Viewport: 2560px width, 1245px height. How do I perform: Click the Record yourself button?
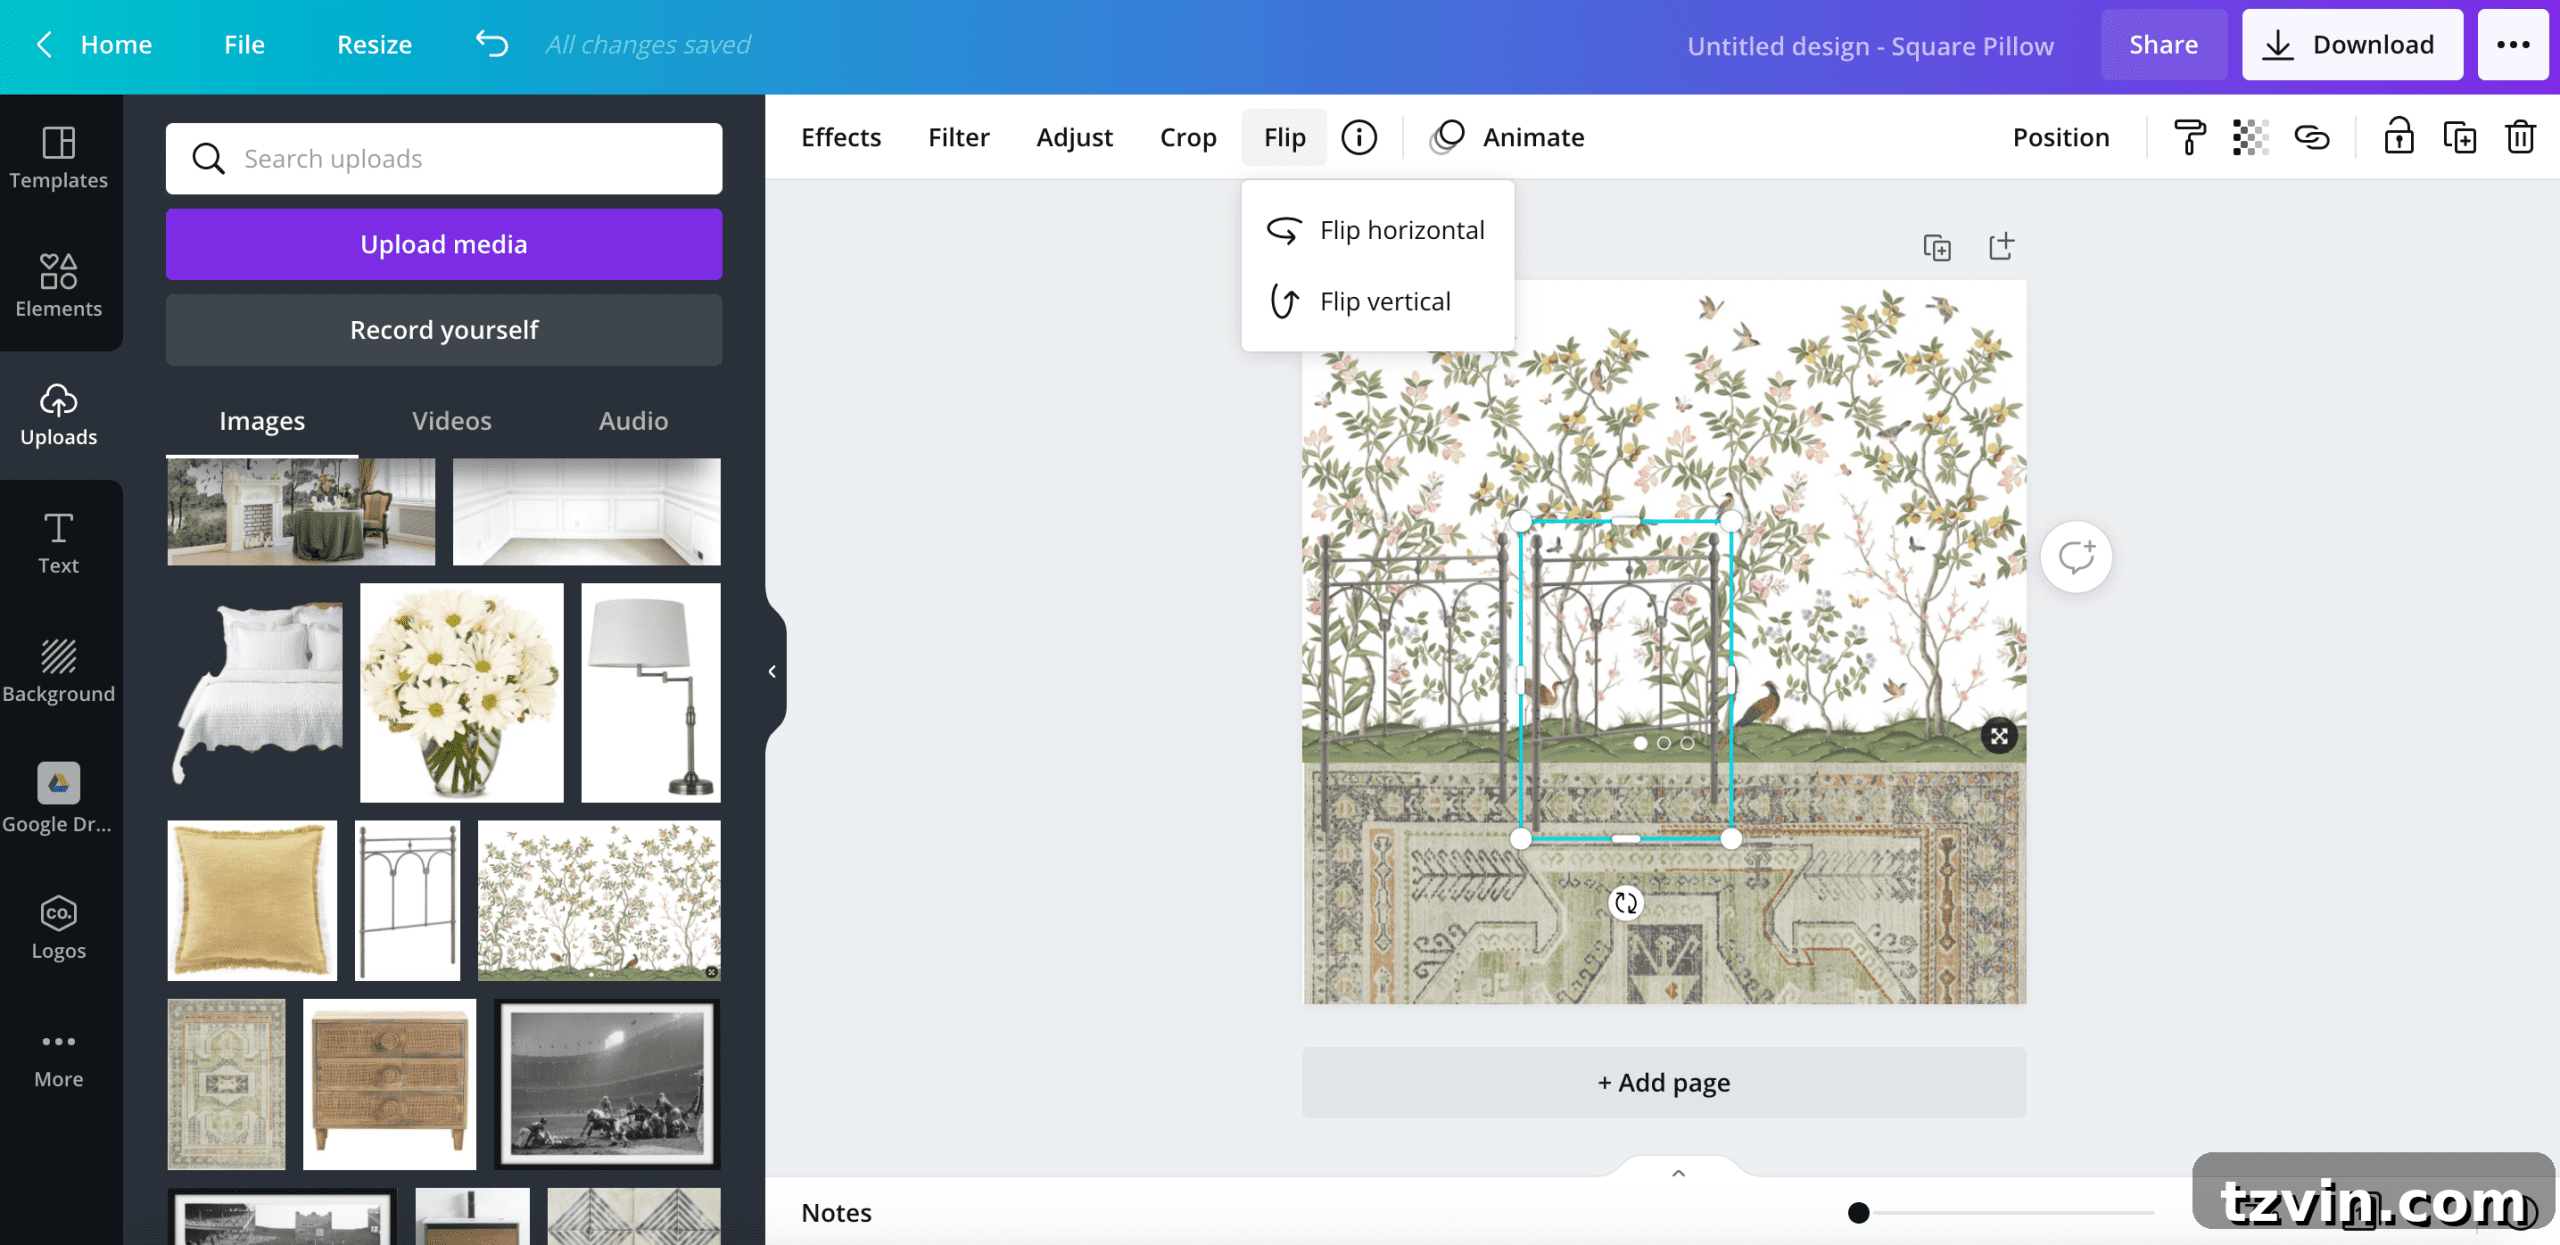[x=444, y=330]
